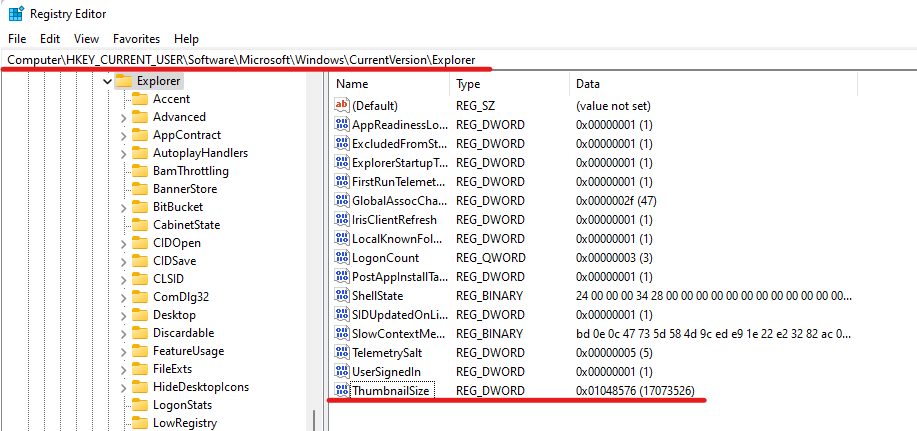The image size is (917, 431).
Task: Click the LogonCount value icon
Action: click(x=342, y=257)
